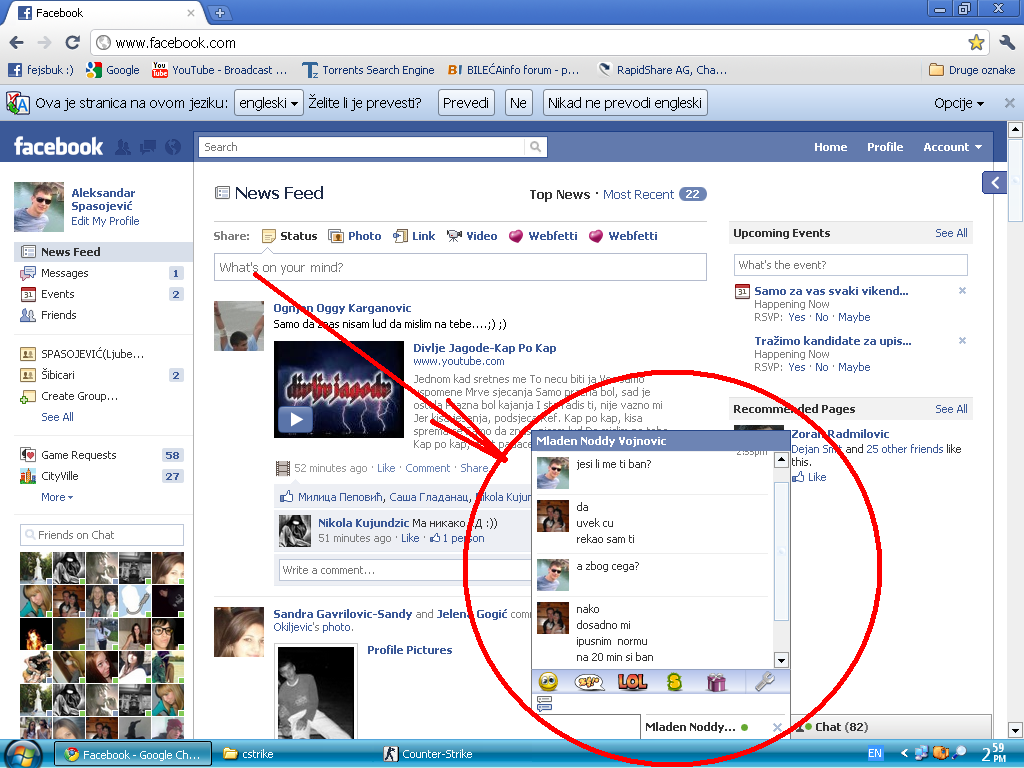The image size is (1024, 768).
Task: Dismiss the Samo za vas svaki vikend event
Action: pyautogui.click(x=962, y=291)
